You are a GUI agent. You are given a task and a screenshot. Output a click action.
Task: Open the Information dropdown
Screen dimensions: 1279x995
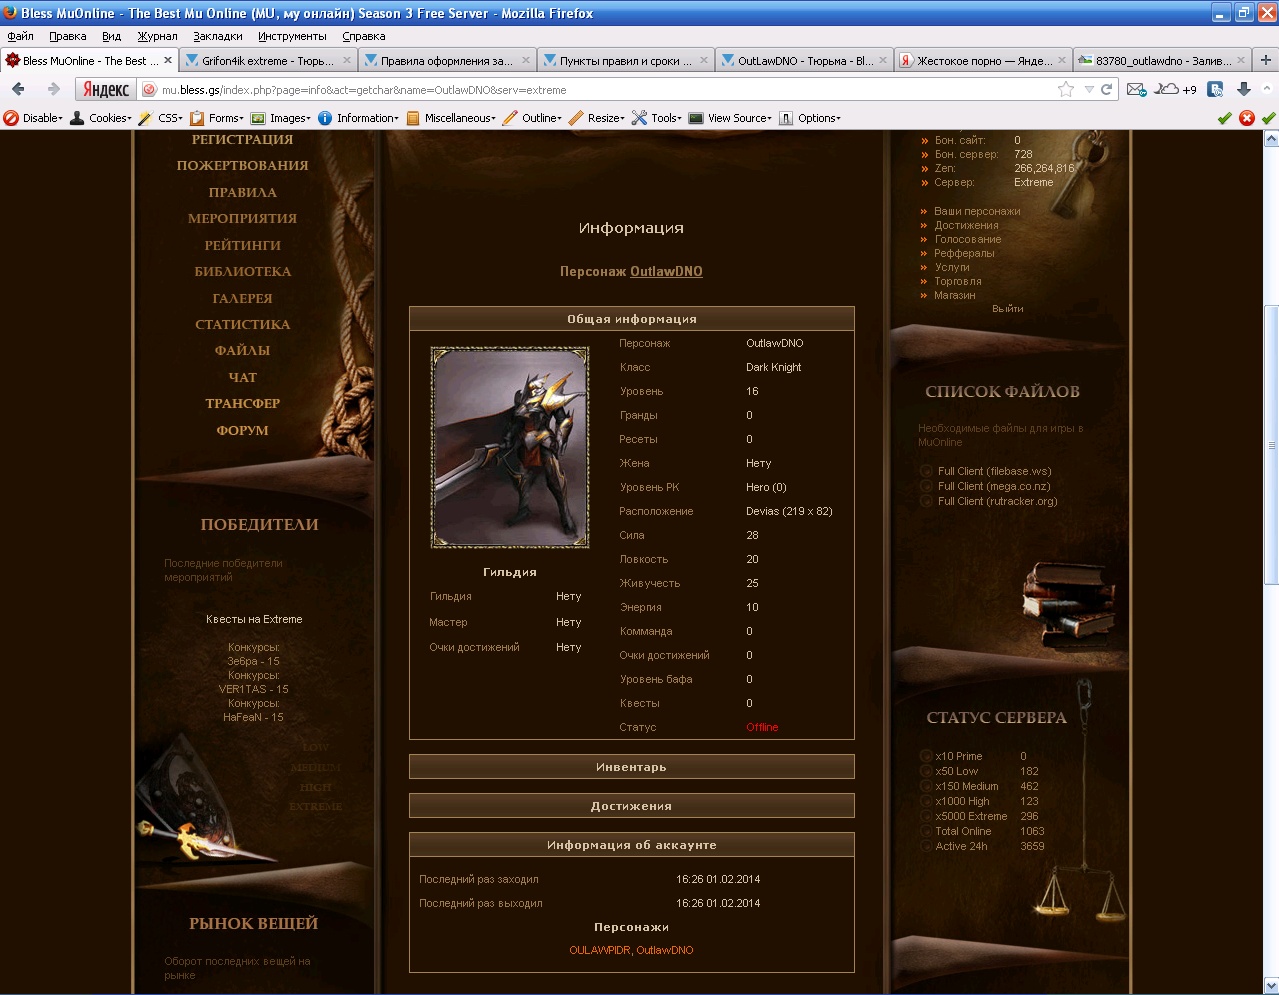point(367,118)
